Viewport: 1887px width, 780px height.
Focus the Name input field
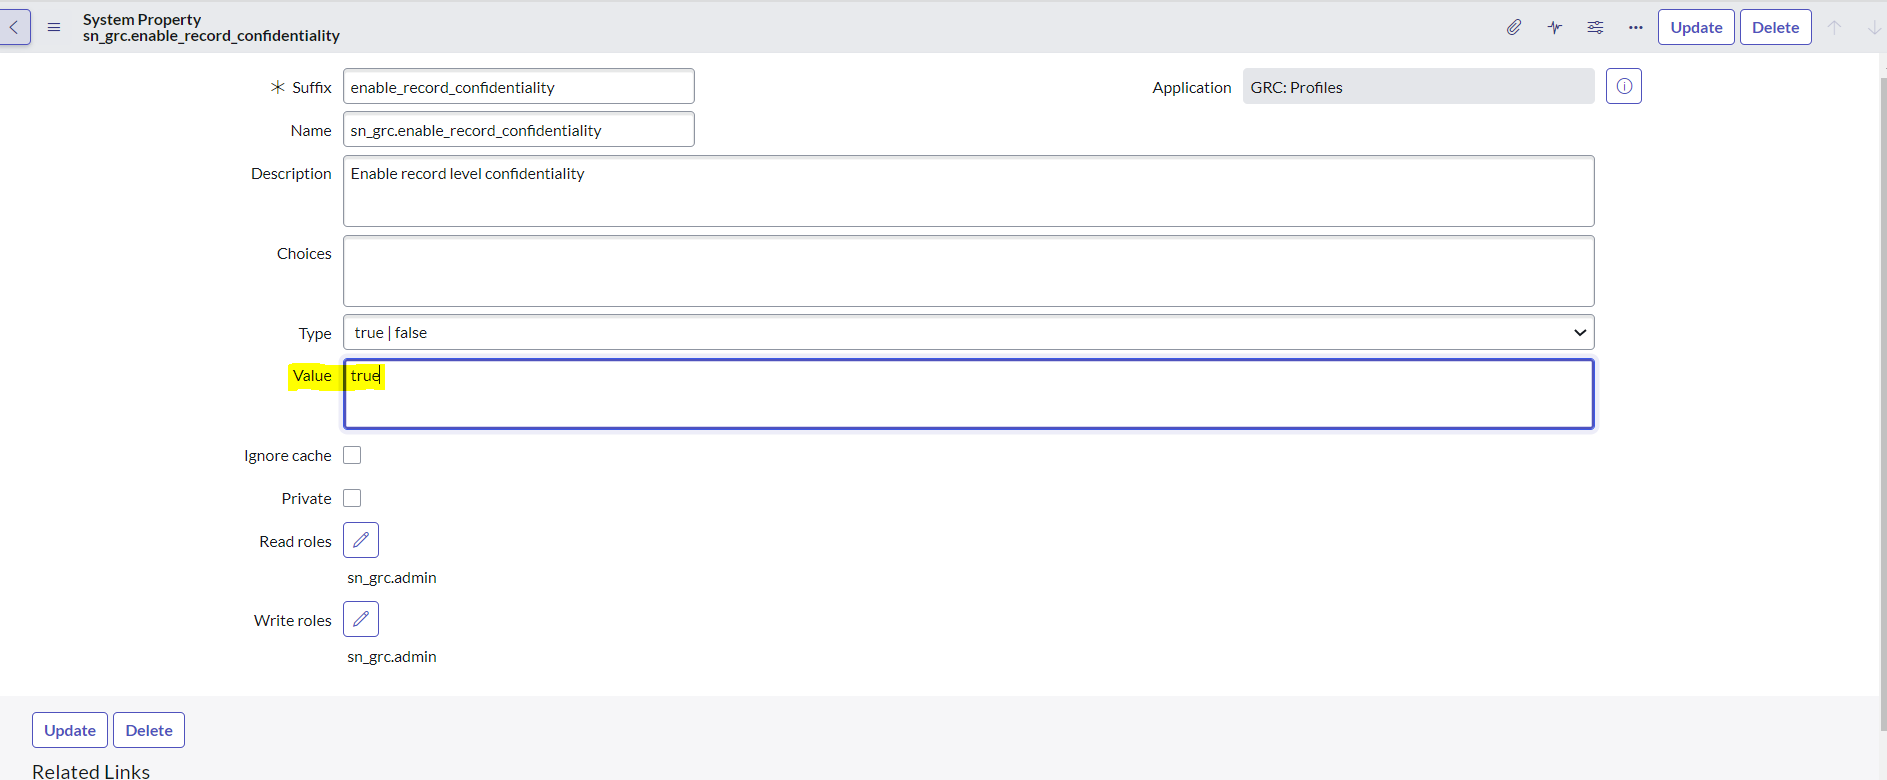(518, 129)
